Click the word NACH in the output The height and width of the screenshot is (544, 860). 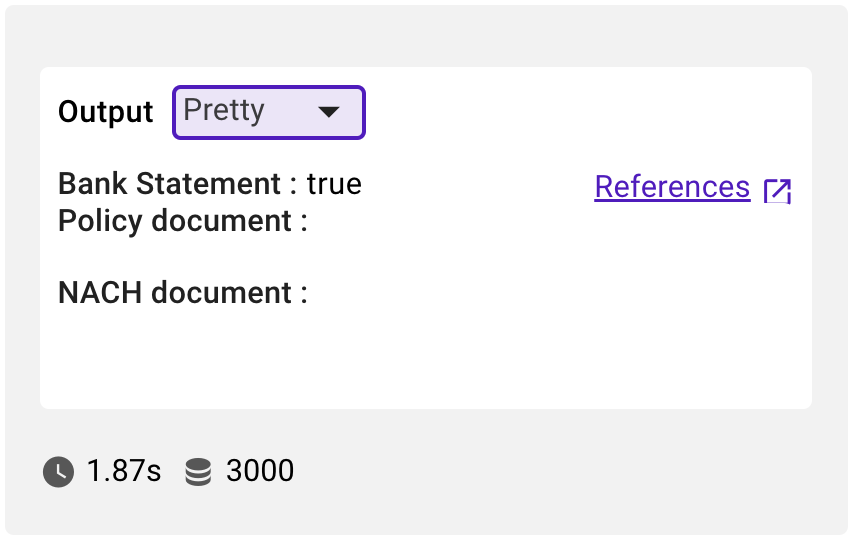click(100, 292)
